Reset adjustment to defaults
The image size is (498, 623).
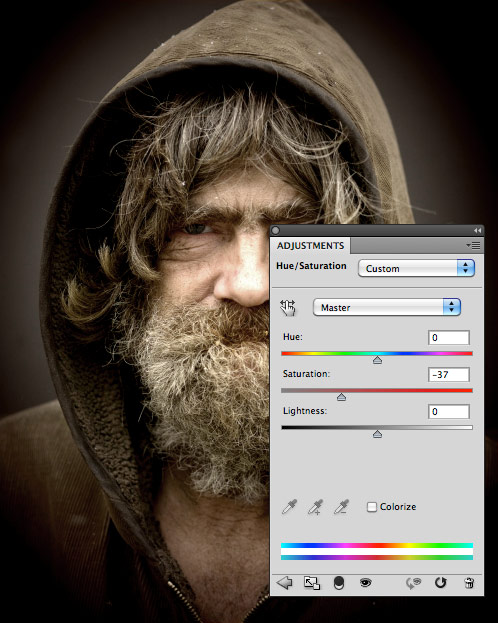coord(440,583)
